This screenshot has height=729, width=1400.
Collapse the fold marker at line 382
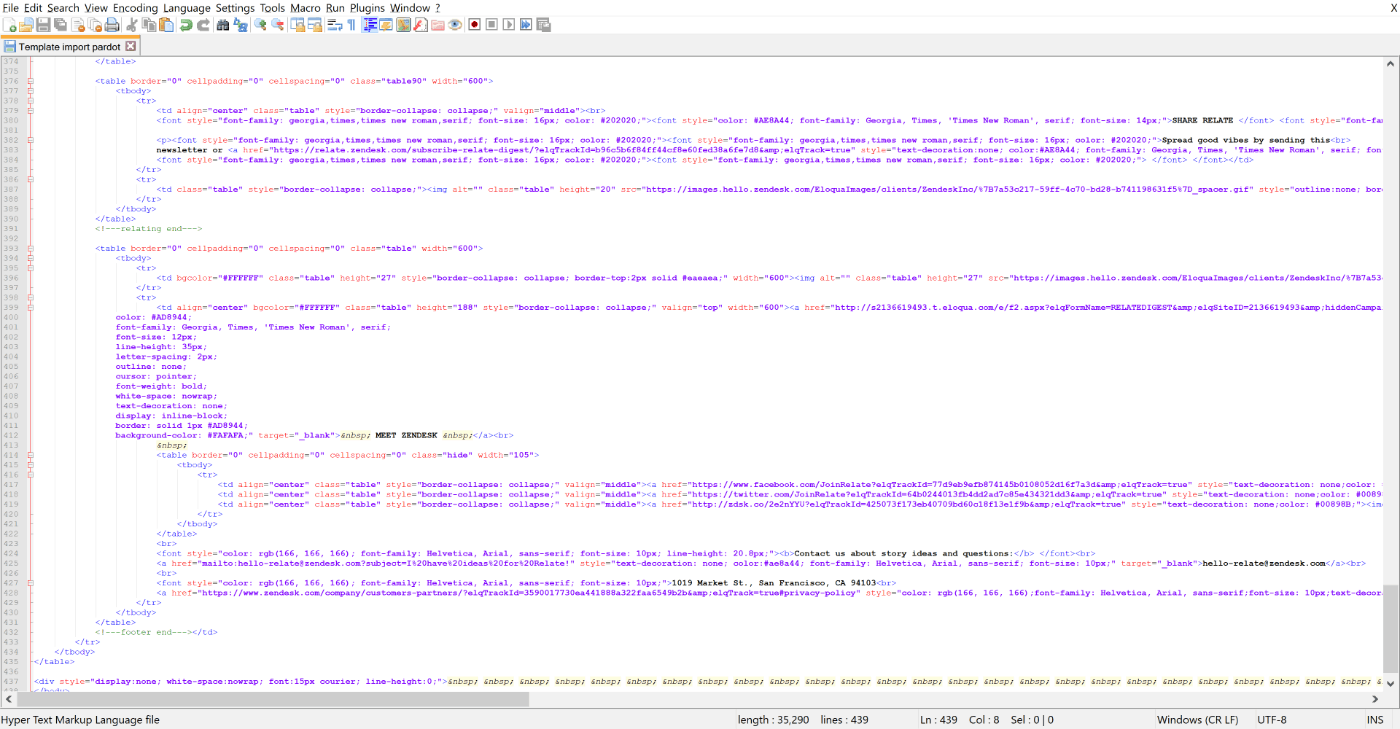pos(30,140)
